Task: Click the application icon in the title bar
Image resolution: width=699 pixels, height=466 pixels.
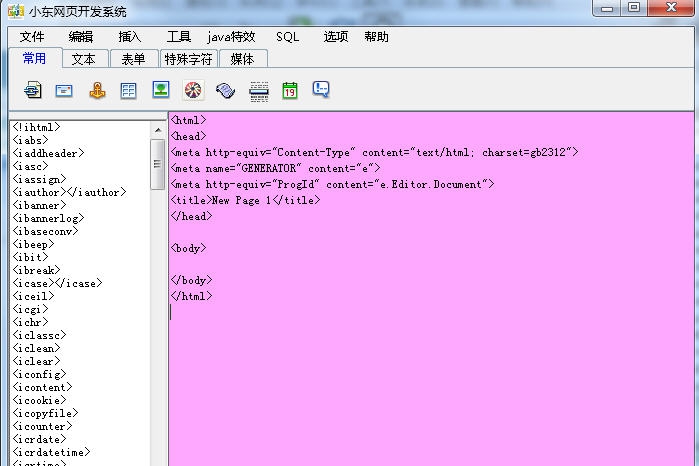Action: point(15,11)
